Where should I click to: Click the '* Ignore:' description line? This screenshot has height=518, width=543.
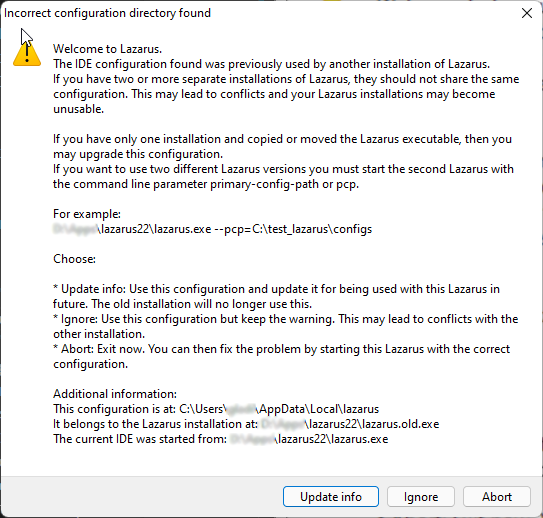click(x=285, y=319)
